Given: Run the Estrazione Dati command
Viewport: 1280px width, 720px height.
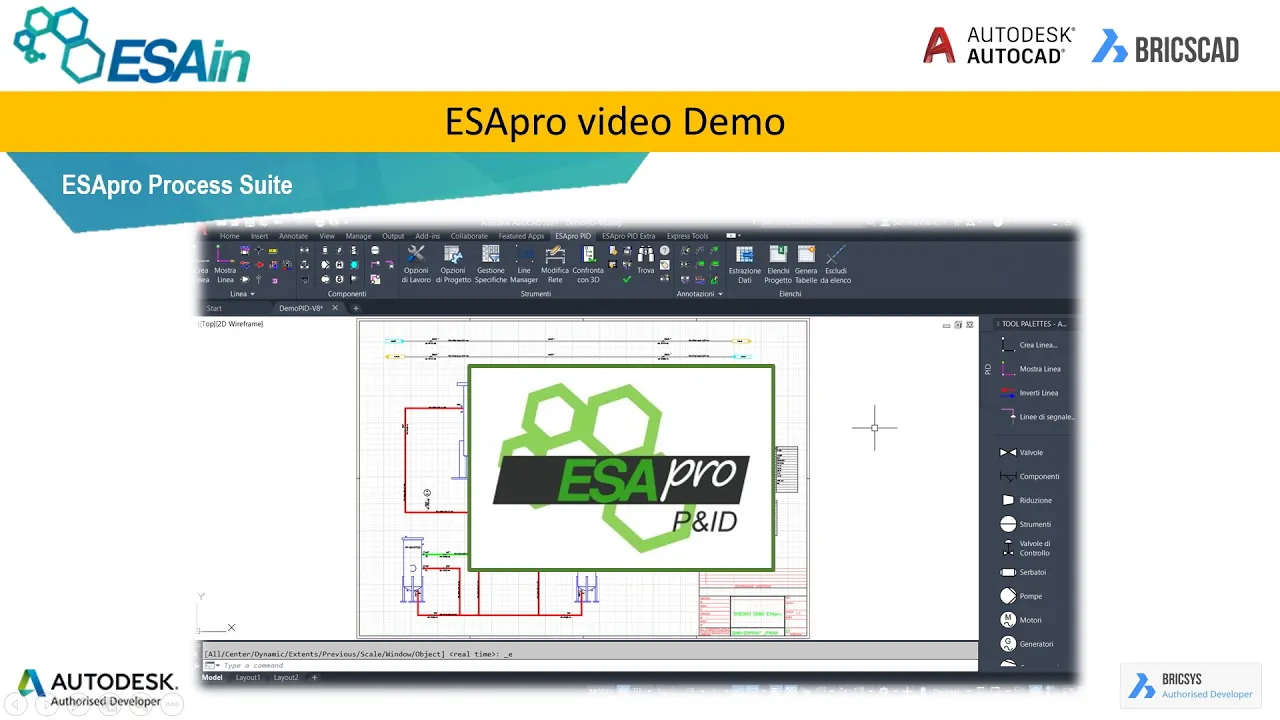Looking at the screenshot, I should click(744, 264).
